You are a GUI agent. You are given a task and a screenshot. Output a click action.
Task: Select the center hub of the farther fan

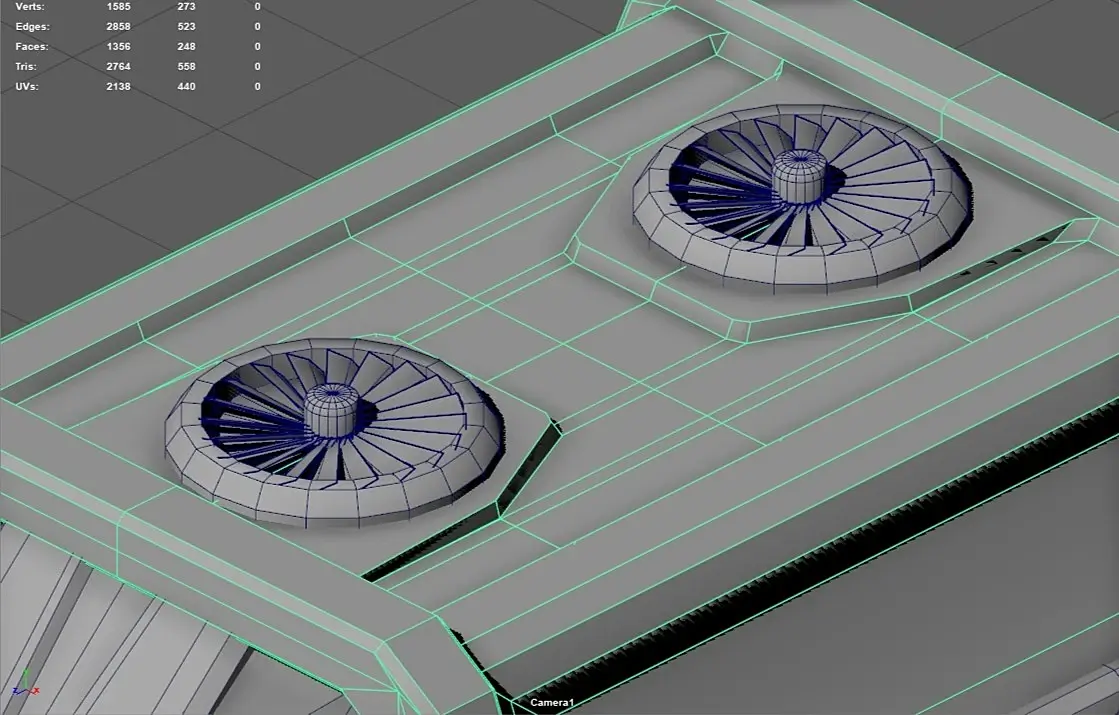pyautogui.click(x=800, y=176)
